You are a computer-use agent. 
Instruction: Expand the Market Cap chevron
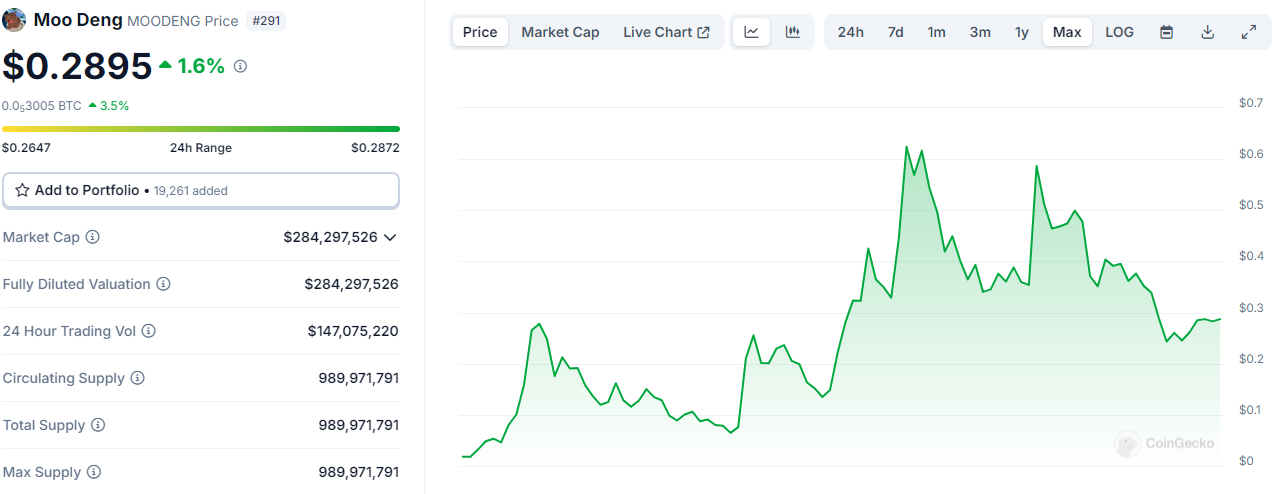[390, 237]
